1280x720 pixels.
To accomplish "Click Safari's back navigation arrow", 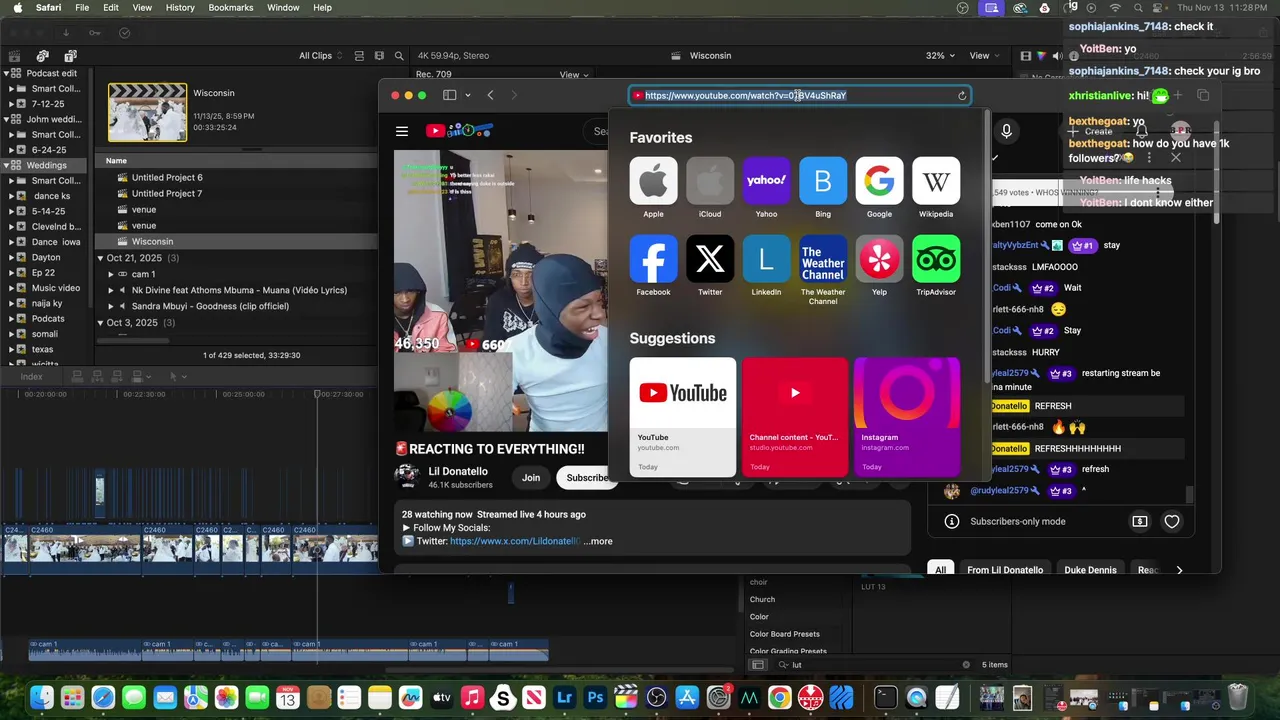I will [490, 95].
